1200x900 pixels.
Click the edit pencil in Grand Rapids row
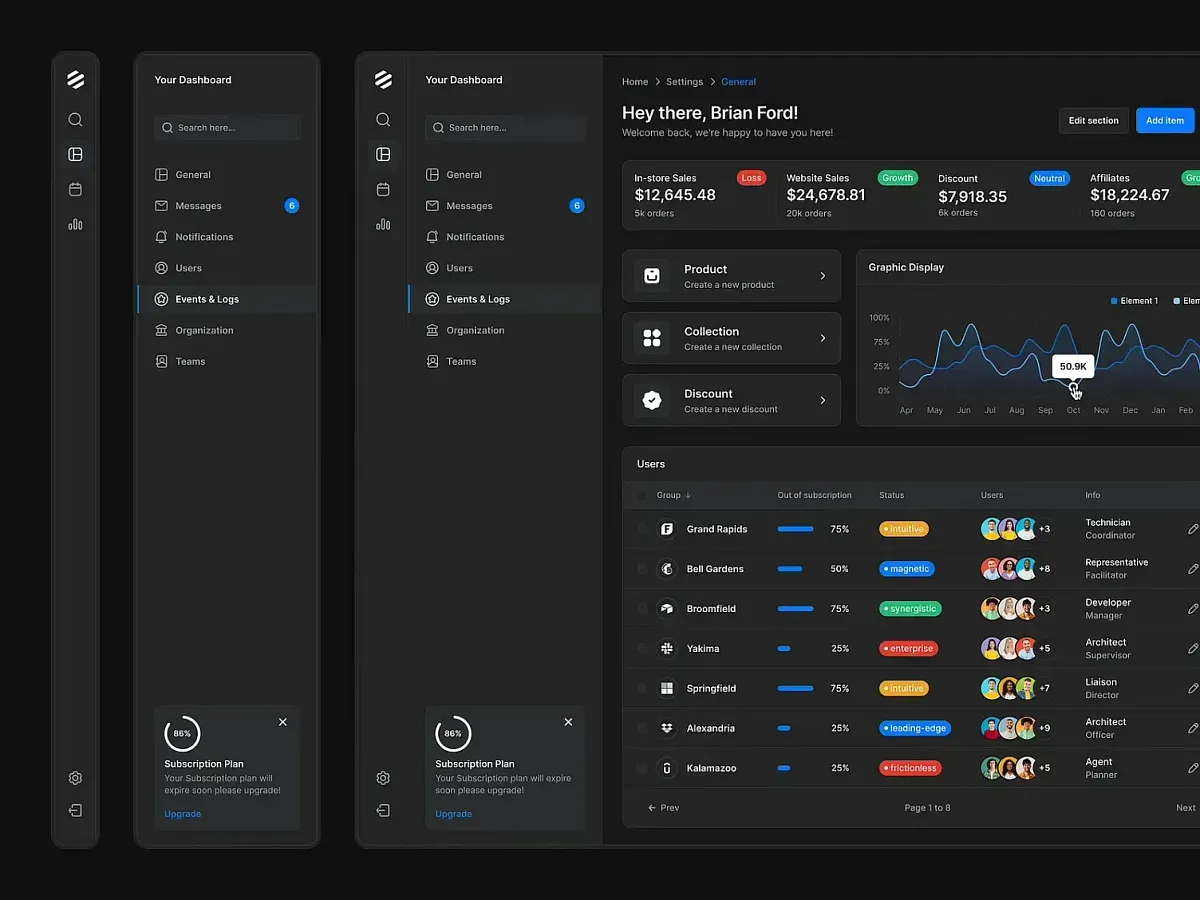1192,529
